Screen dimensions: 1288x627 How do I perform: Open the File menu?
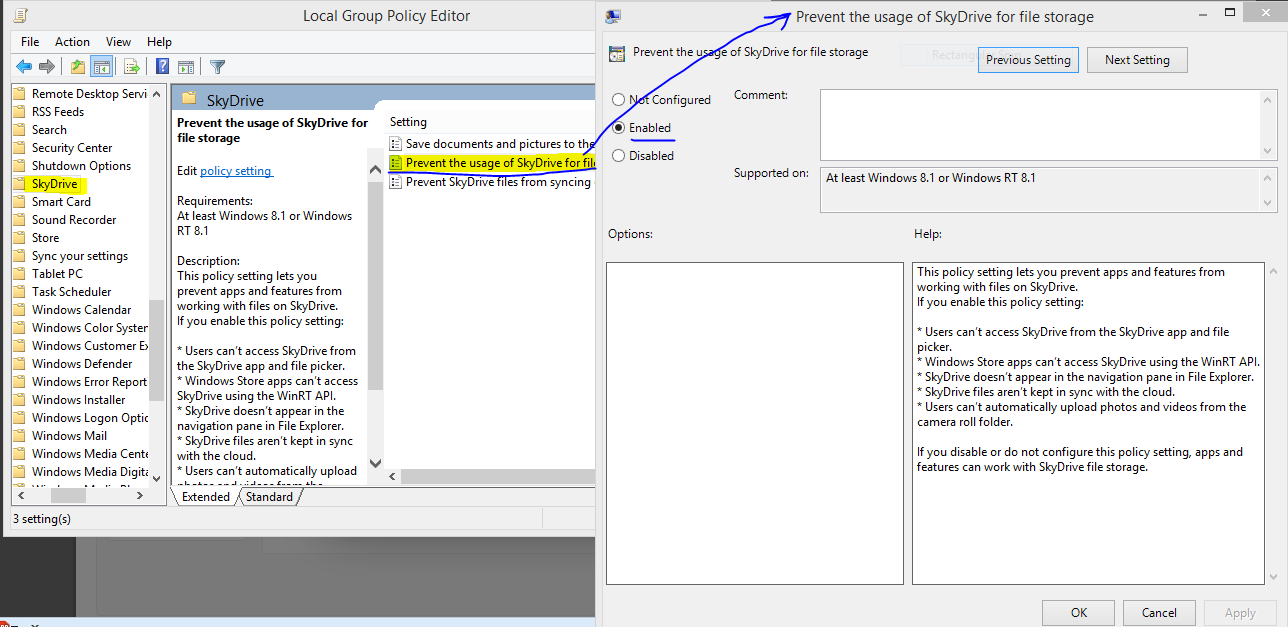[x=30, y=42]
